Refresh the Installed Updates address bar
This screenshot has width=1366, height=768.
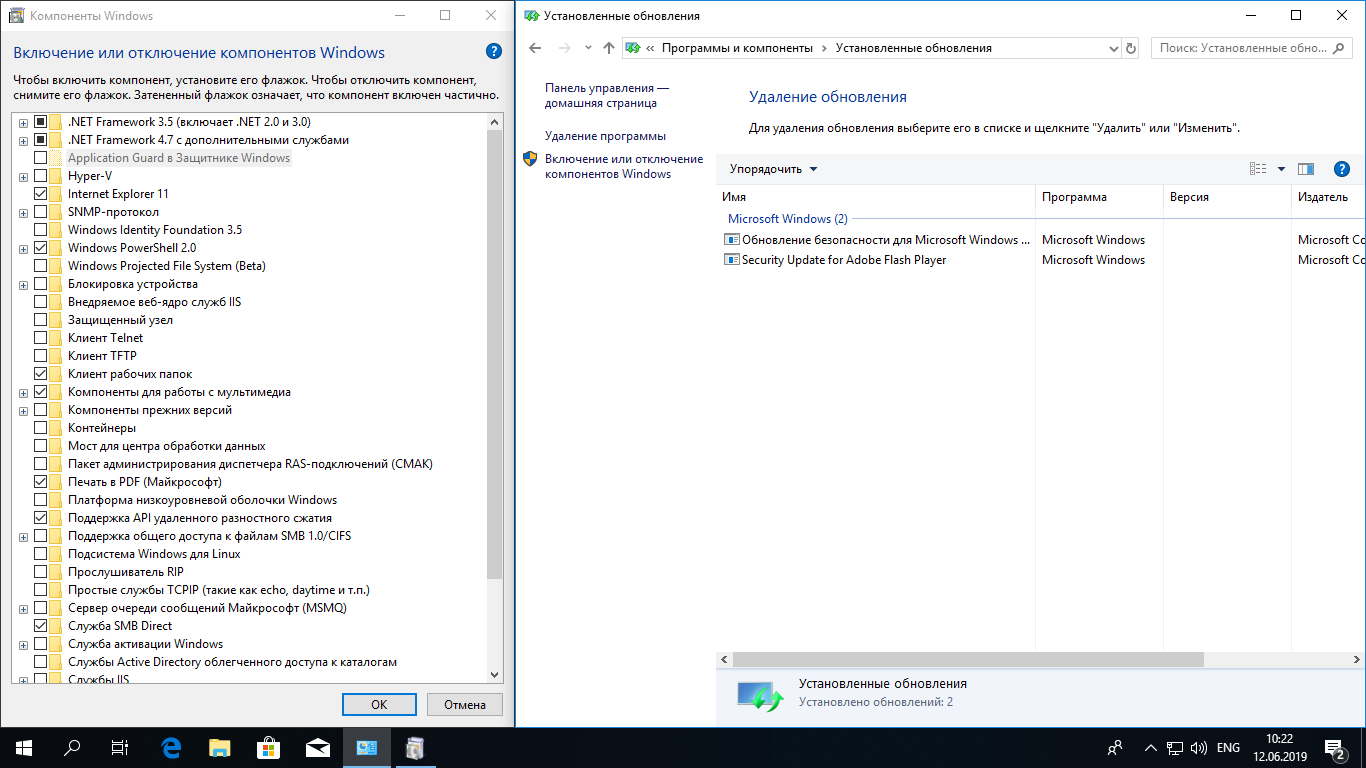pyautogui.click(x=1131, y=48)
